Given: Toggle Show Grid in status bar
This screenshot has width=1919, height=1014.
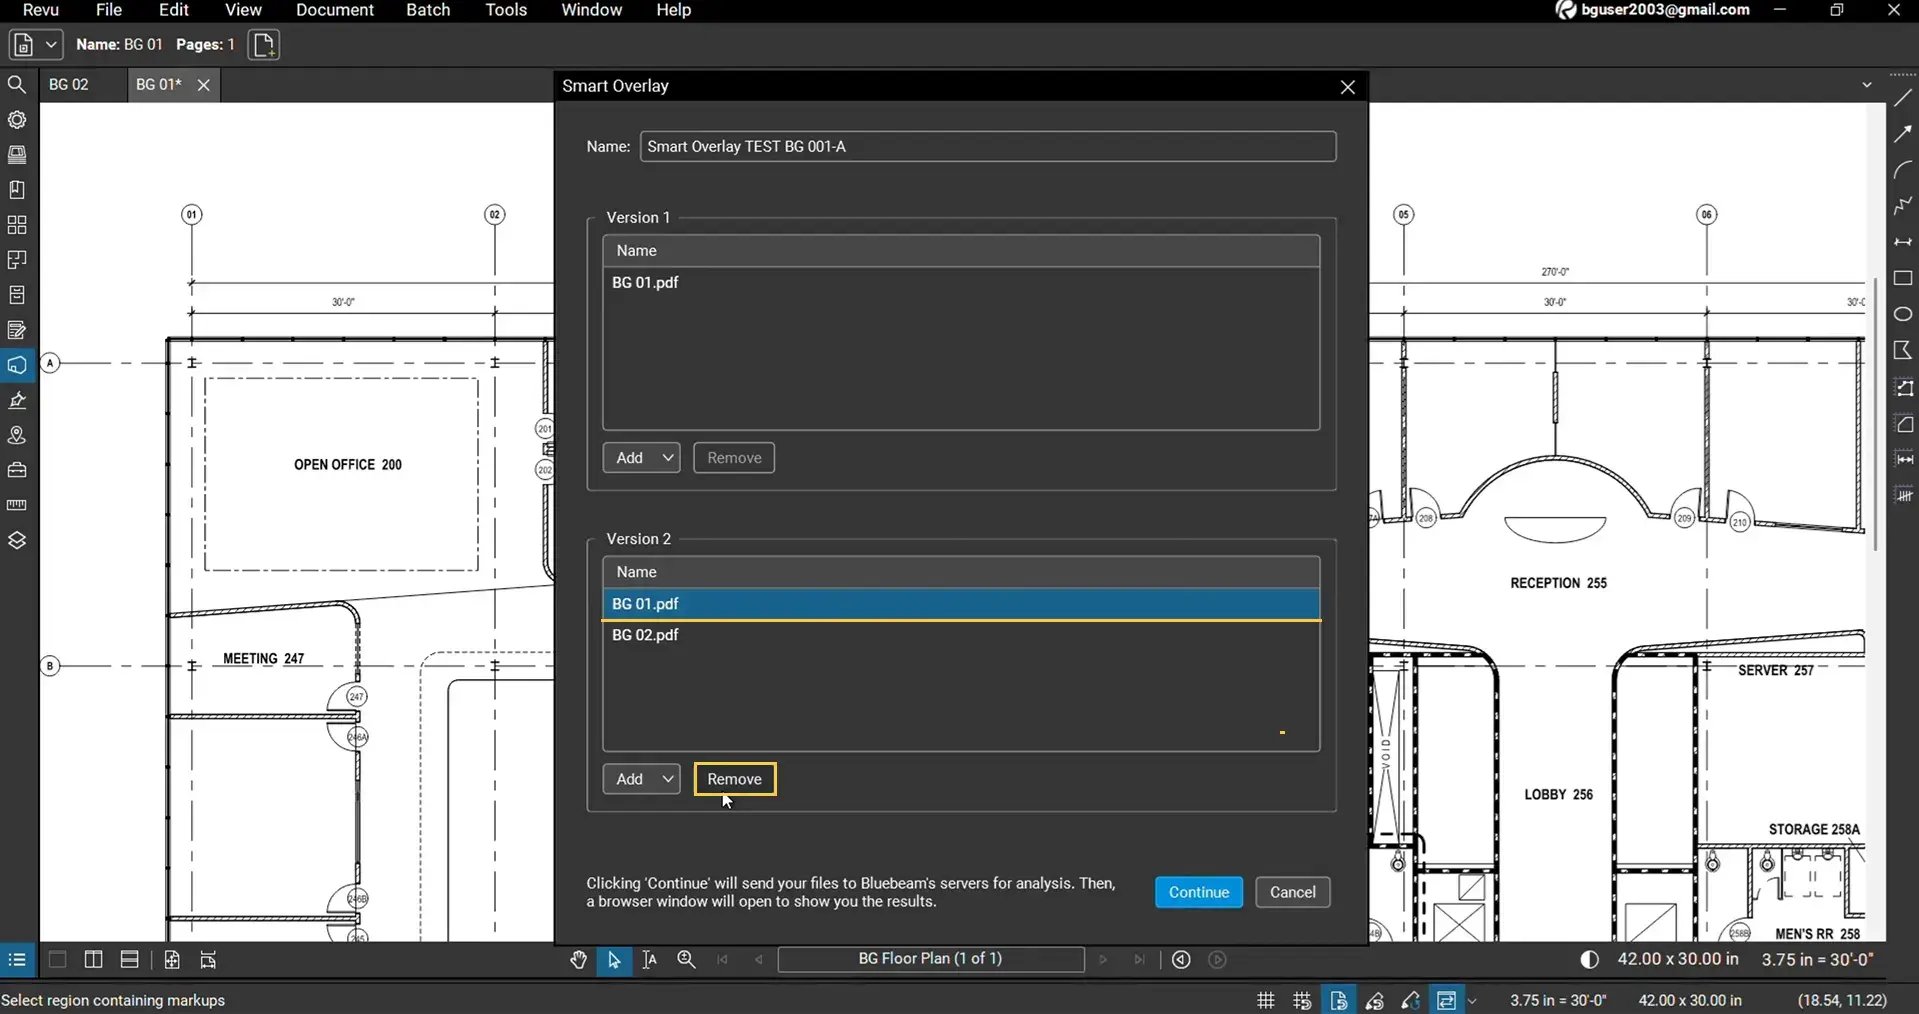Looking at the screenshot, I should tap(1266, 1000).
